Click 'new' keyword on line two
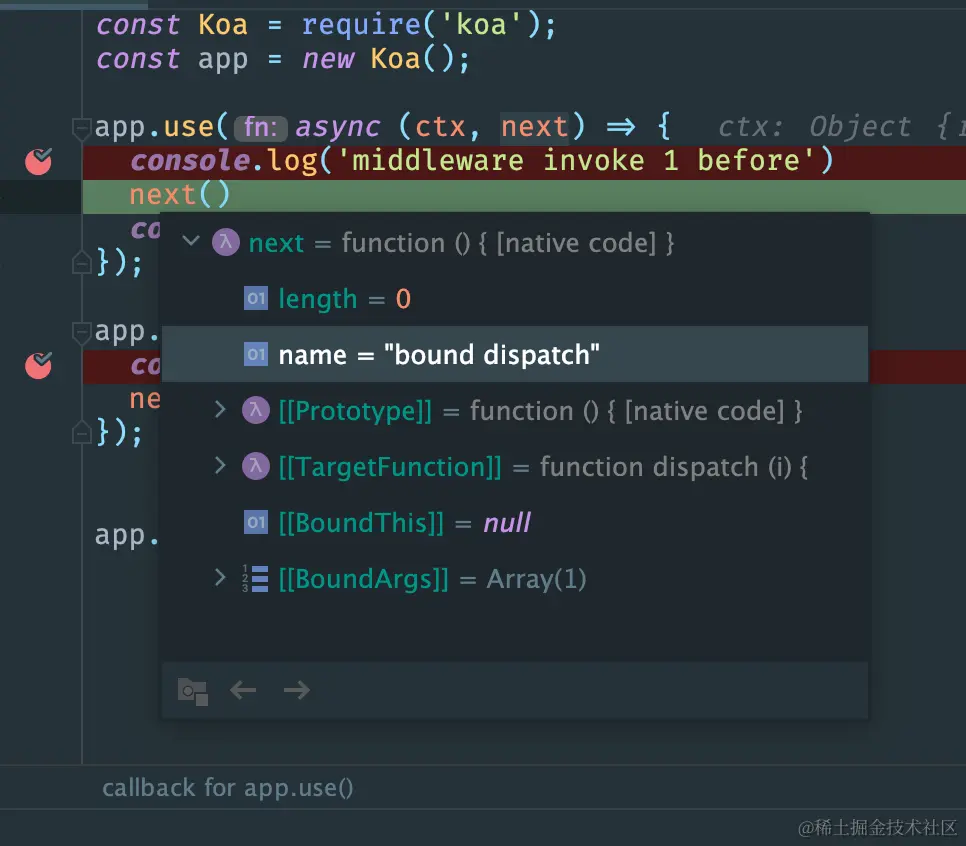The image size is (966, 846). click(x=328, y=59)
